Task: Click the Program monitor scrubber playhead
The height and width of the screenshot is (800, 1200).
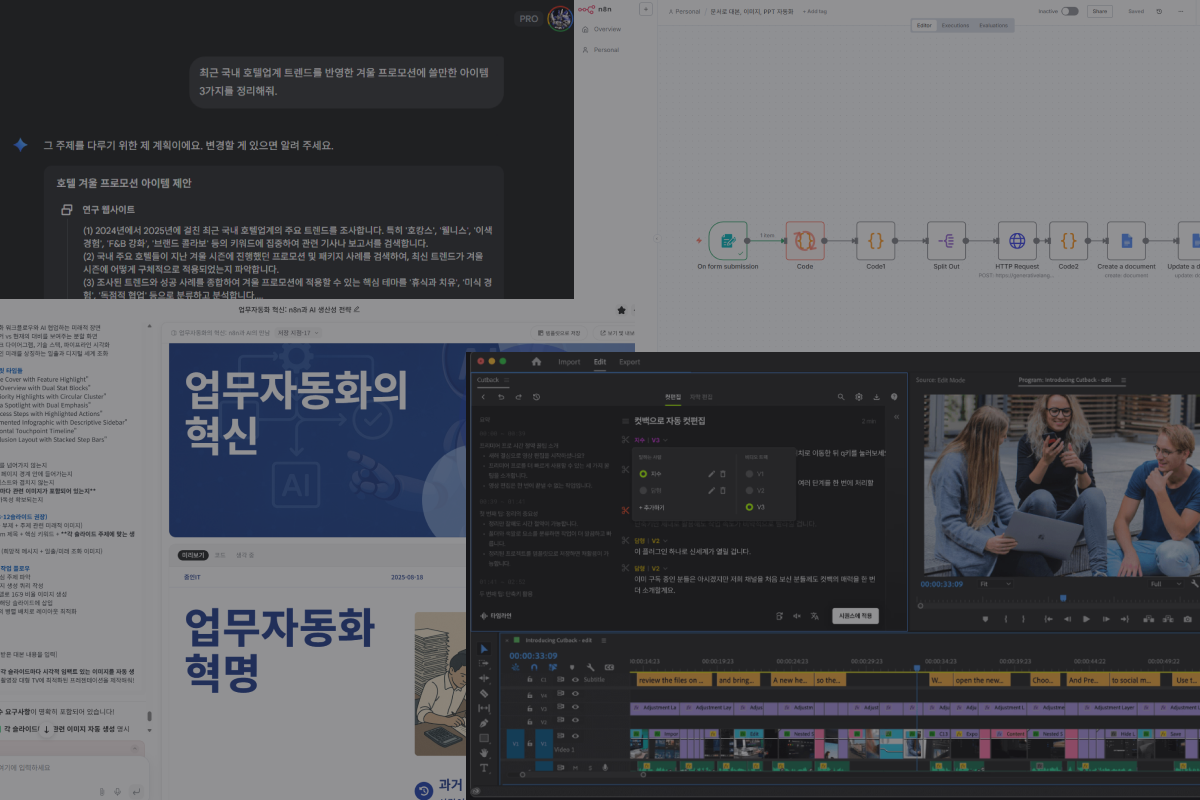Action: pyautogui.click(x=1063, y=598)
